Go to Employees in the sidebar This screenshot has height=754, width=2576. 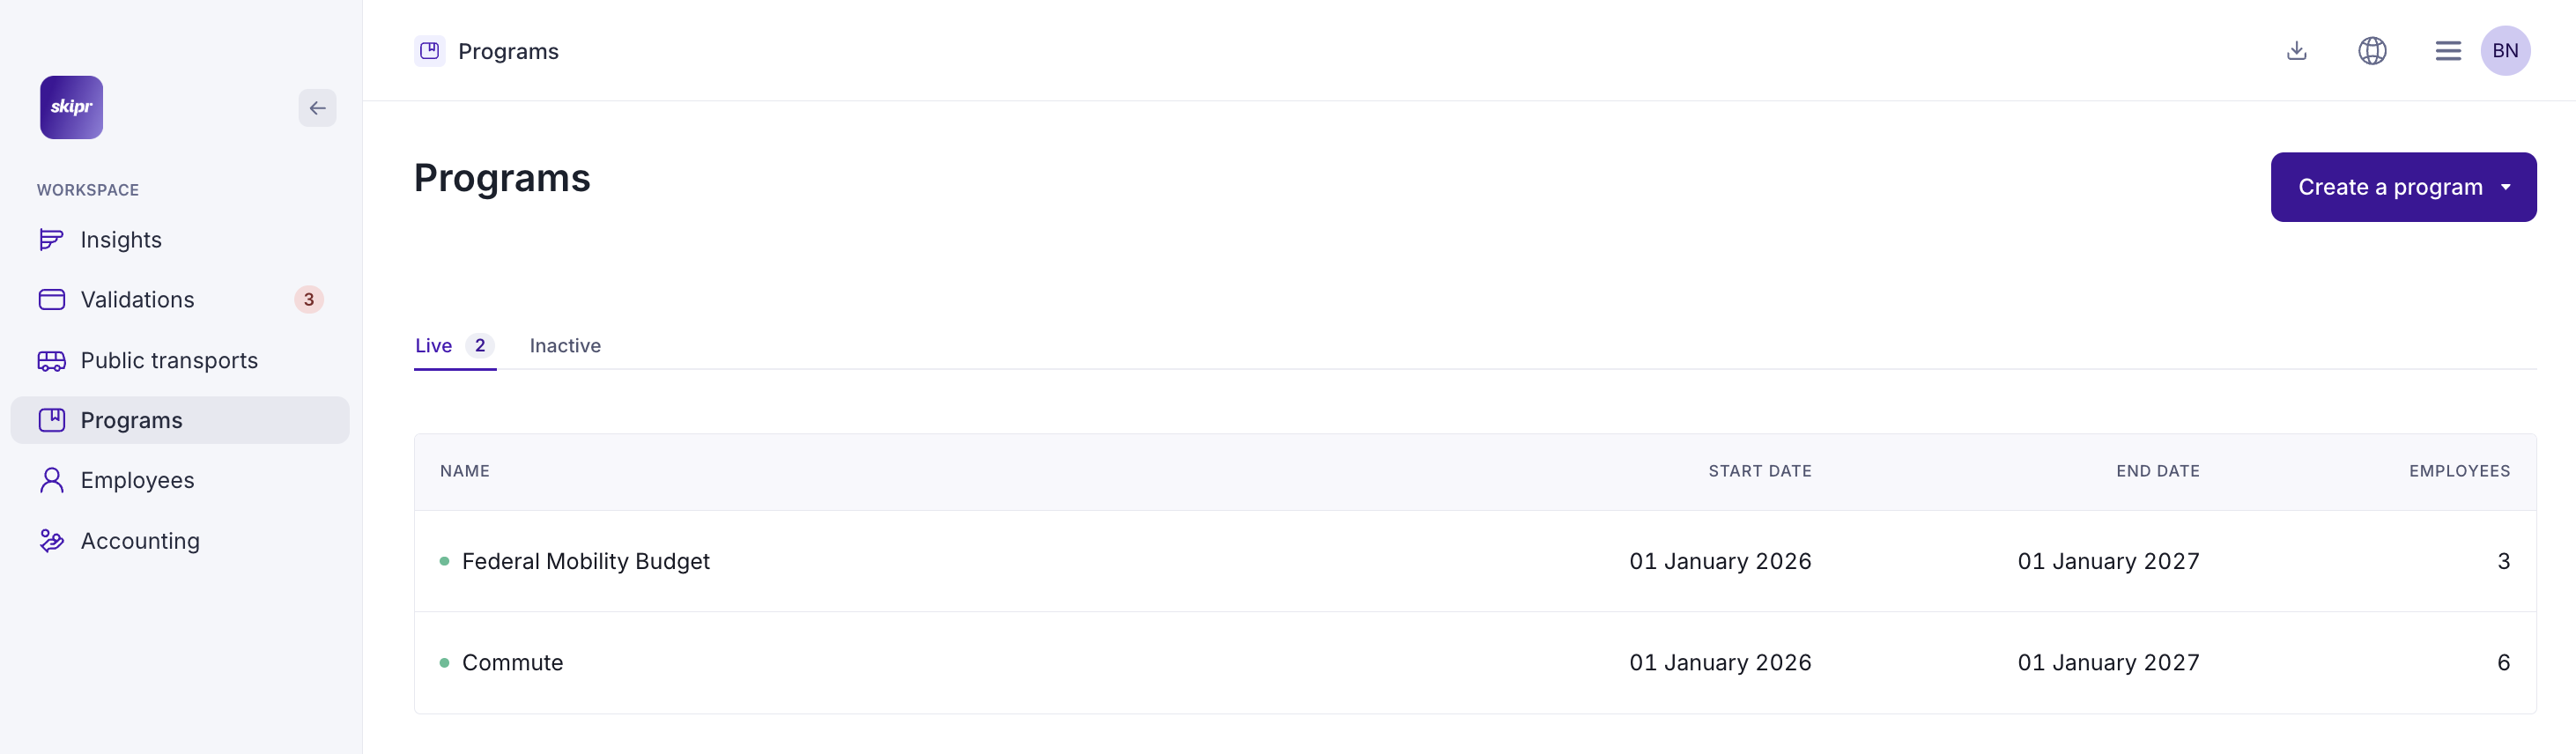[x=138, y=481]
